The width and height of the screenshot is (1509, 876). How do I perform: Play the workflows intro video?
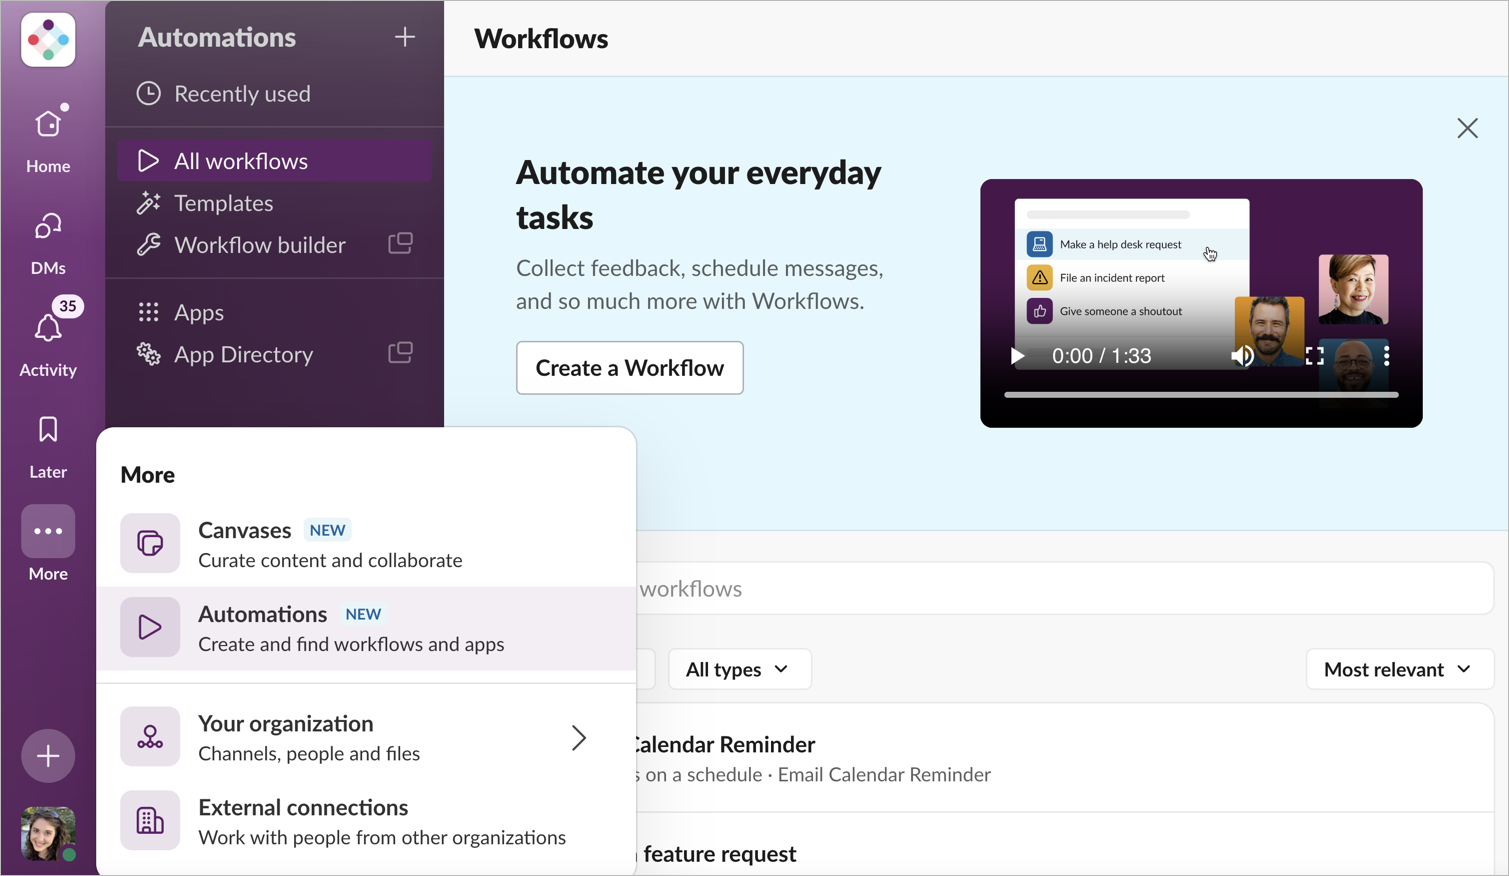(x=1017, y=356)
